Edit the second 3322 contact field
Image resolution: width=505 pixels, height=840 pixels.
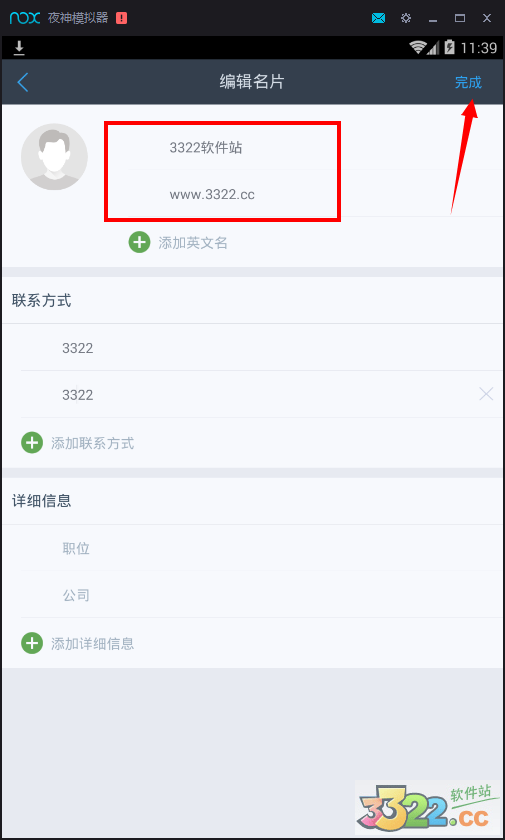[261, 395]
